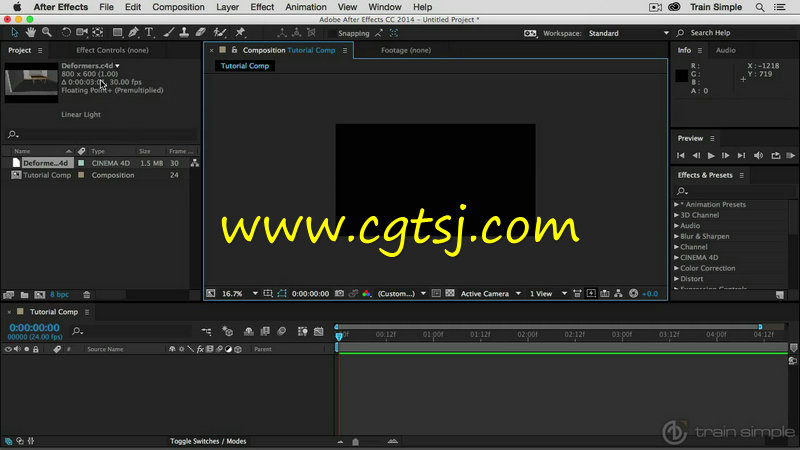
Task: Switch to the Audio panel tab
Action: click(725, 50)
